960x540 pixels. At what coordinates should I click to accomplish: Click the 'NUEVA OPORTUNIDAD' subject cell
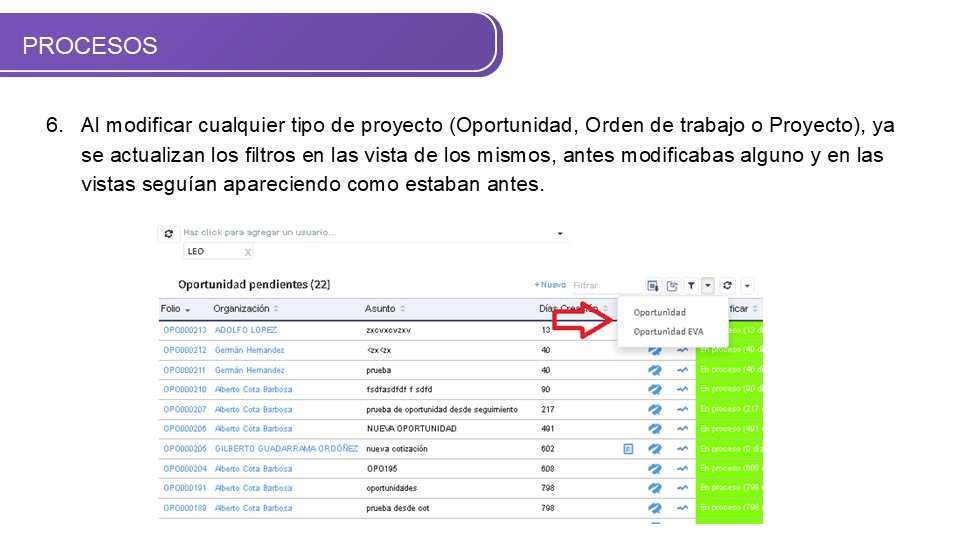coord(411,429)
